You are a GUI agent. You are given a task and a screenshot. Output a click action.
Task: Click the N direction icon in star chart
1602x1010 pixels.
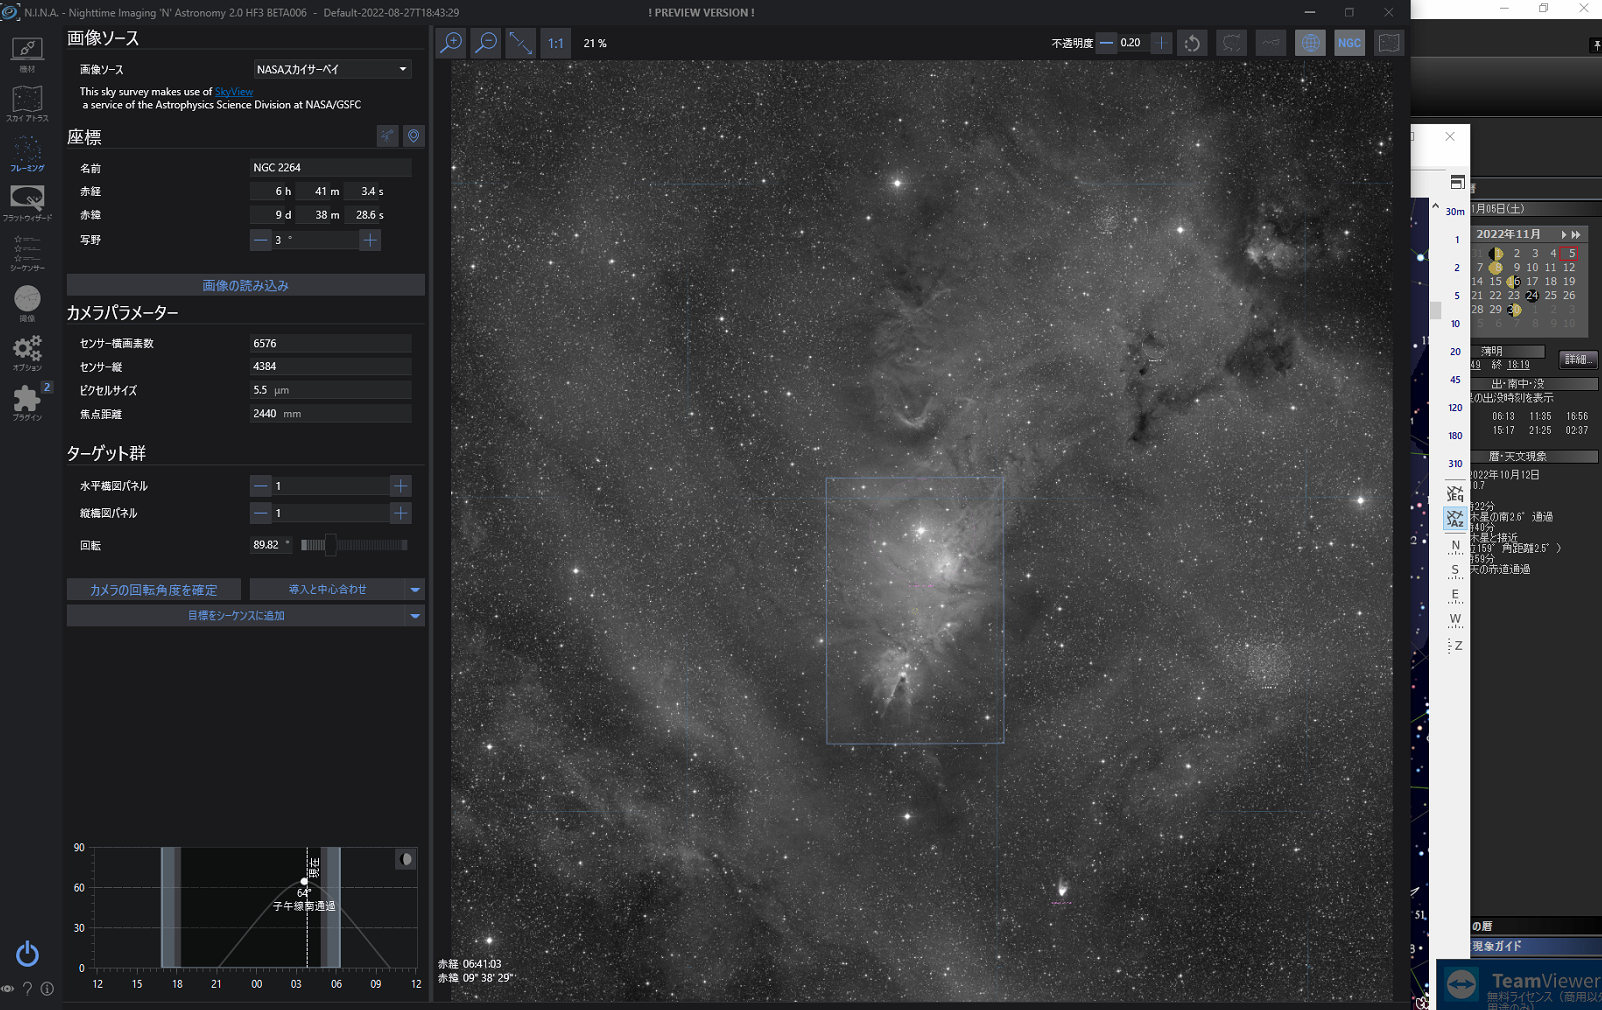click(x=1455, y=546)
